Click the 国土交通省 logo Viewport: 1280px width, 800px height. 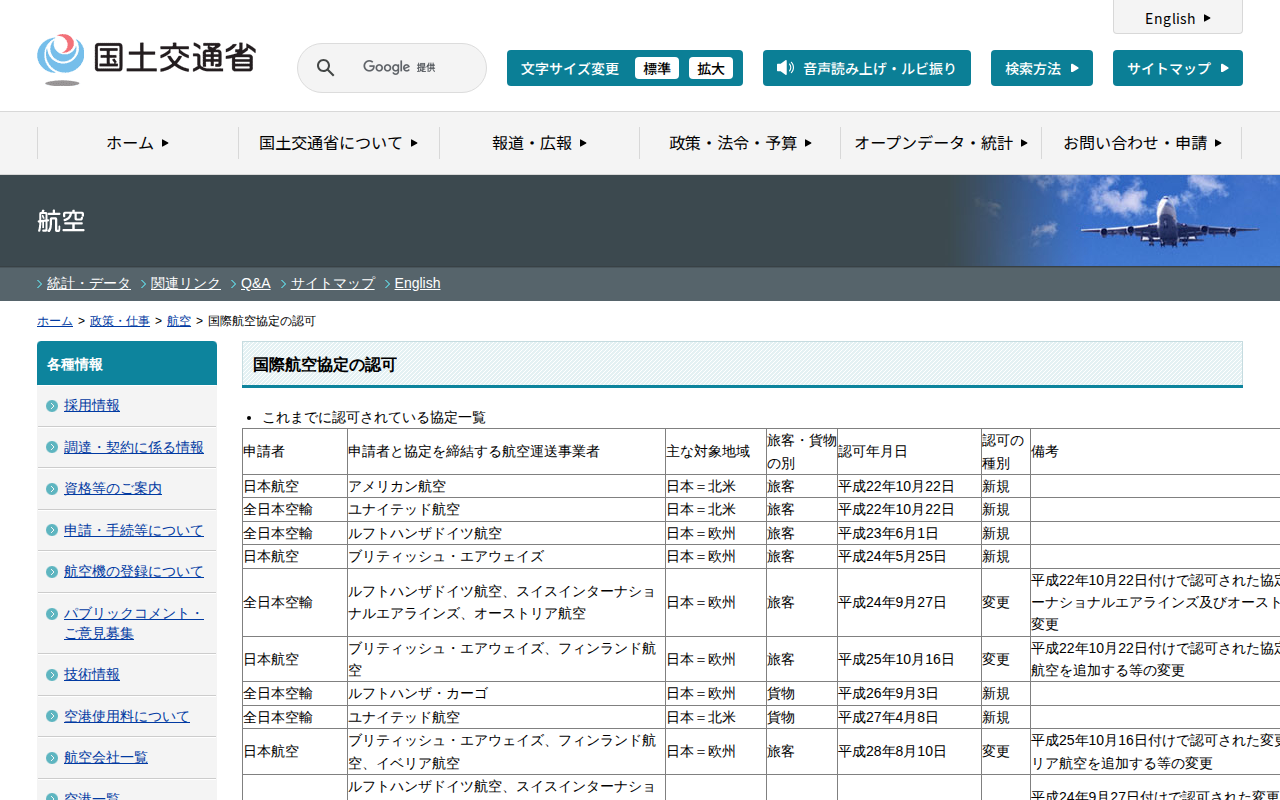(146, 60)
